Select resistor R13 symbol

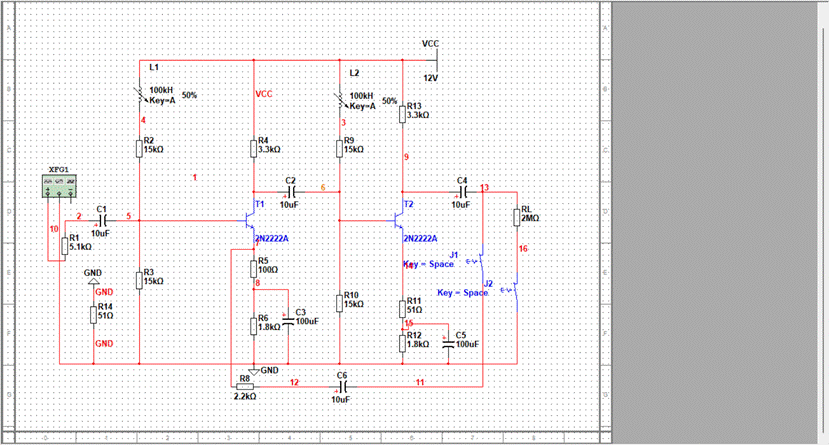403,114
